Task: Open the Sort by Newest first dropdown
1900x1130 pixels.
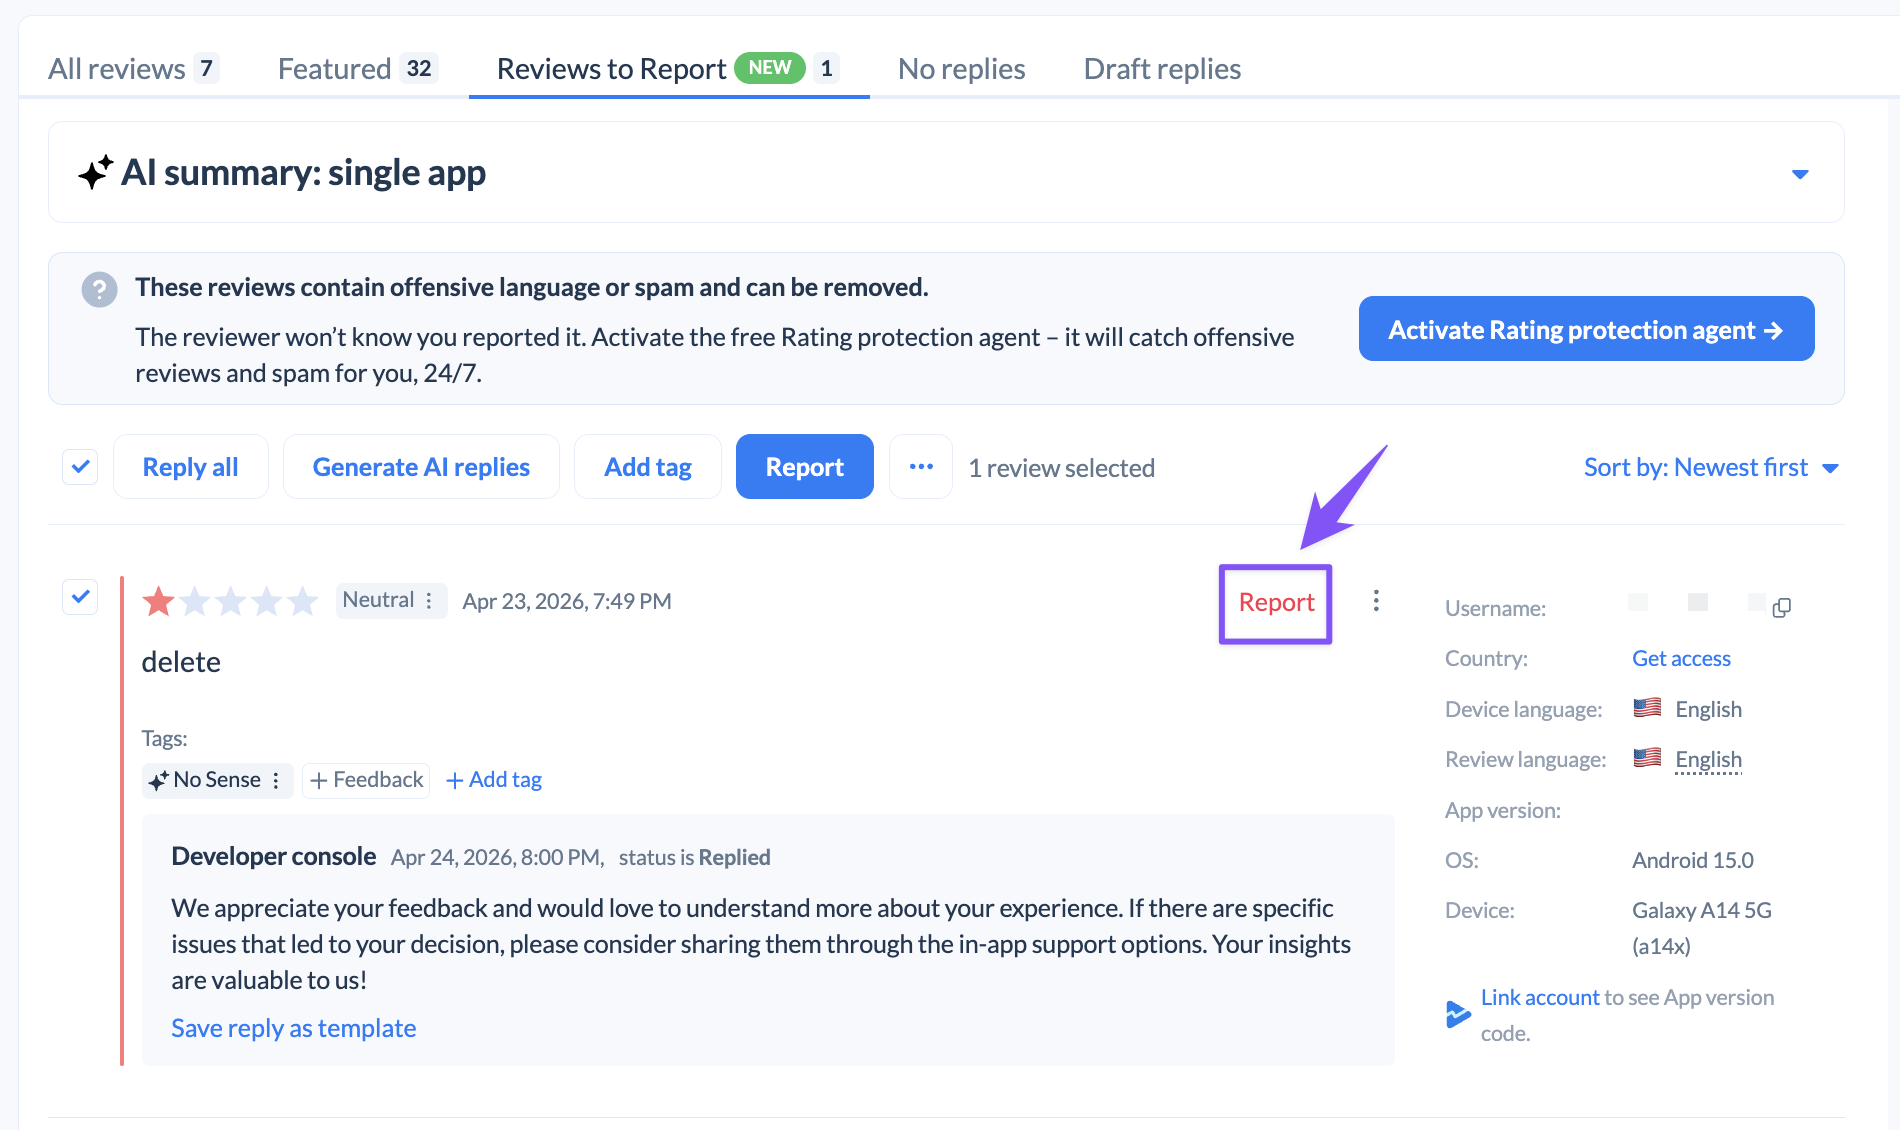Action: tap(1711, 467)
